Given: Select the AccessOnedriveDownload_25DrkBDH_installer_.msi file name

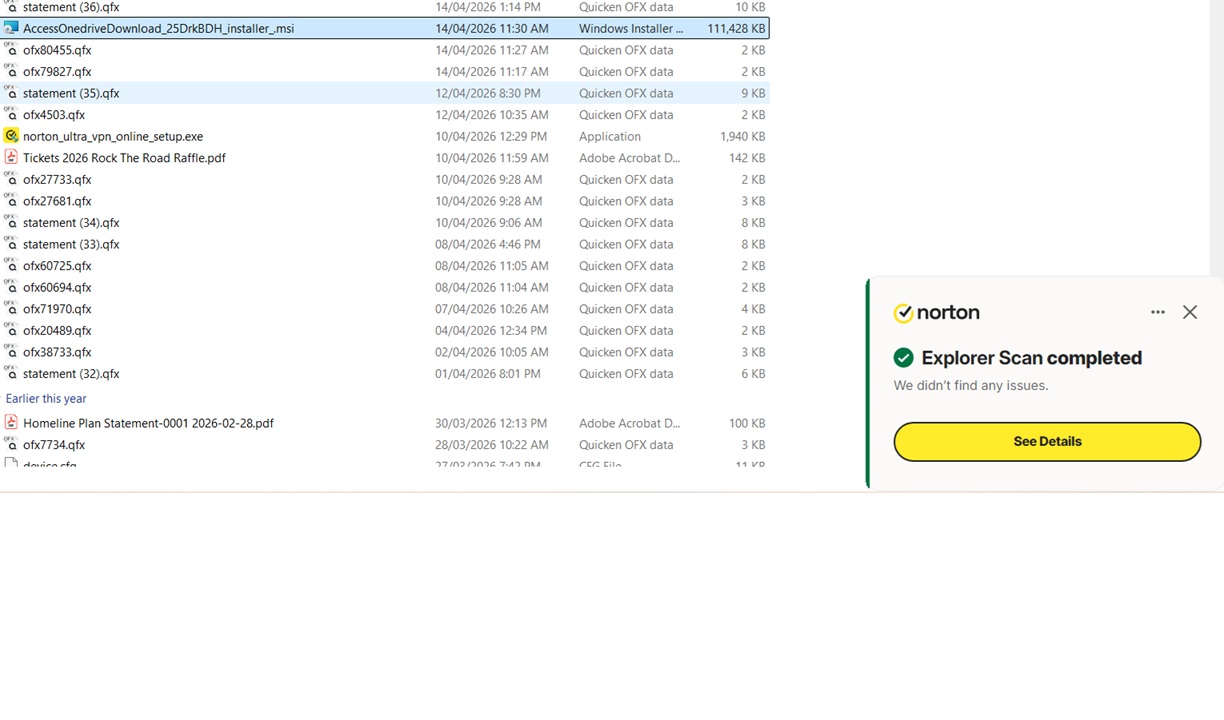Looking at the screenshot, I should (x=158, y=29).
